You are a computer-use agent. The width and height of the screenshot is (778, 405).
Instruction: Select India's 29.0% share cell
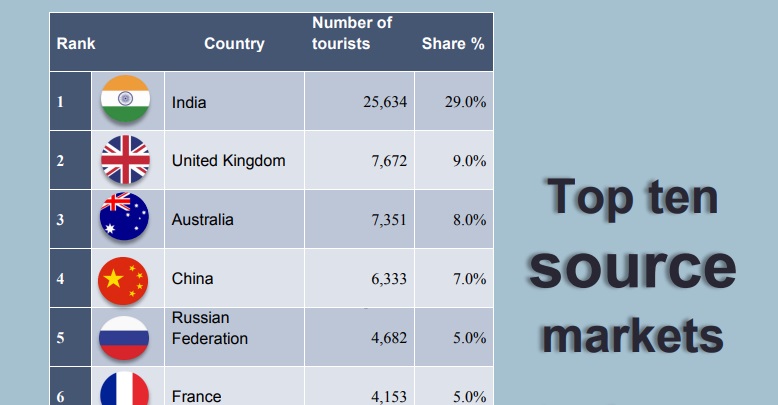(464, 101)
